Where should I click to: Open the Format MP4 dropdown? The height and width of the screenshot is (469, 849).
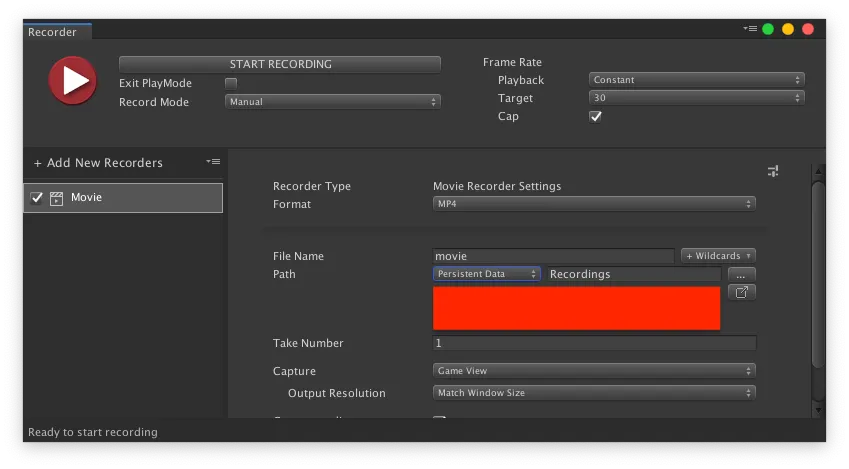[594, 204]
